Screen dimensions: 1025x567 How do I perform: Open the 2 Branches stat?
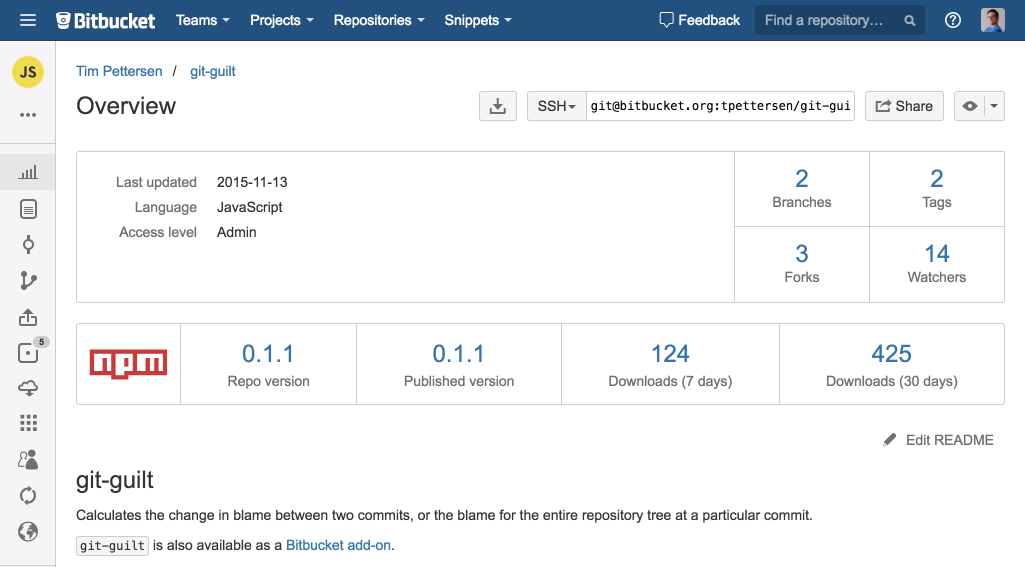801,189
